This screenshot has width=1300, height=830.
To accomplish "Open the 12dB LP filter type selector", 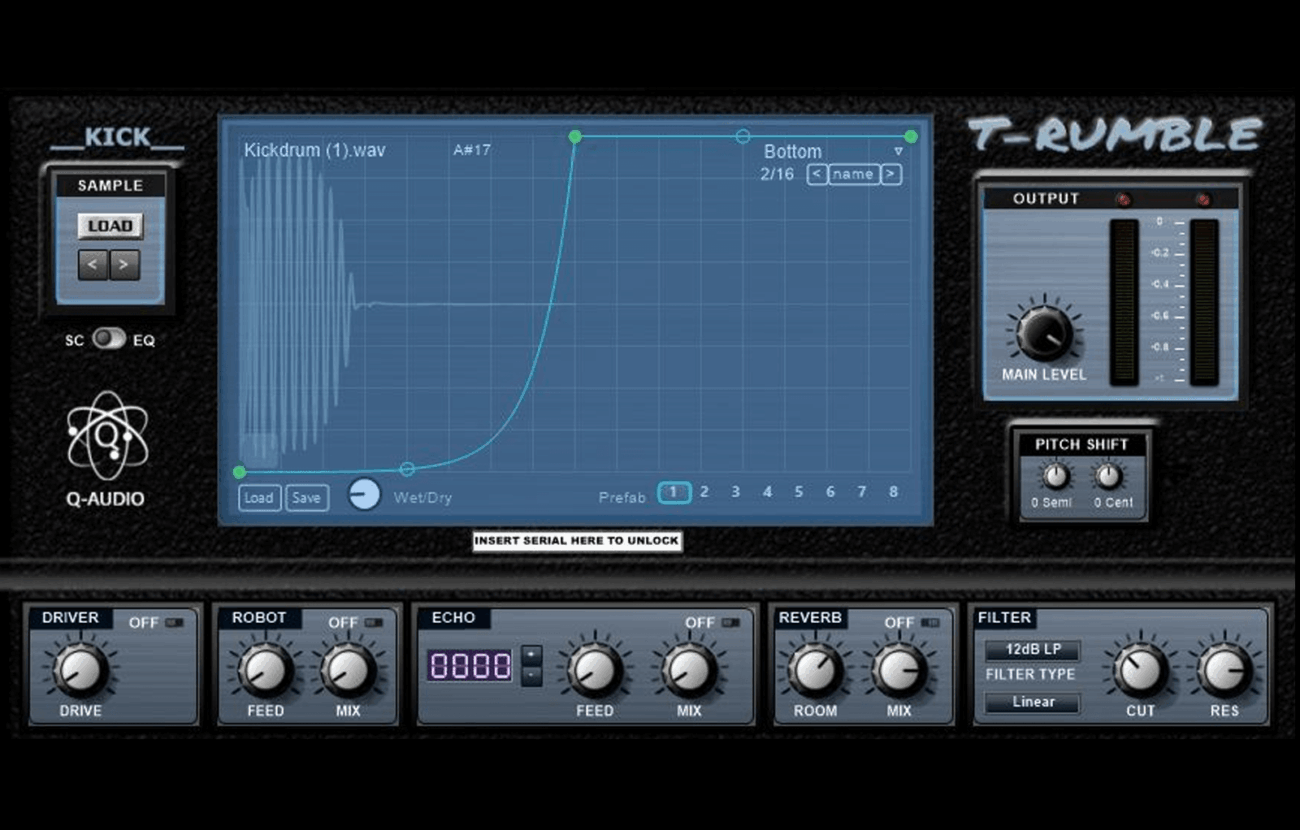I will 1032,650.
